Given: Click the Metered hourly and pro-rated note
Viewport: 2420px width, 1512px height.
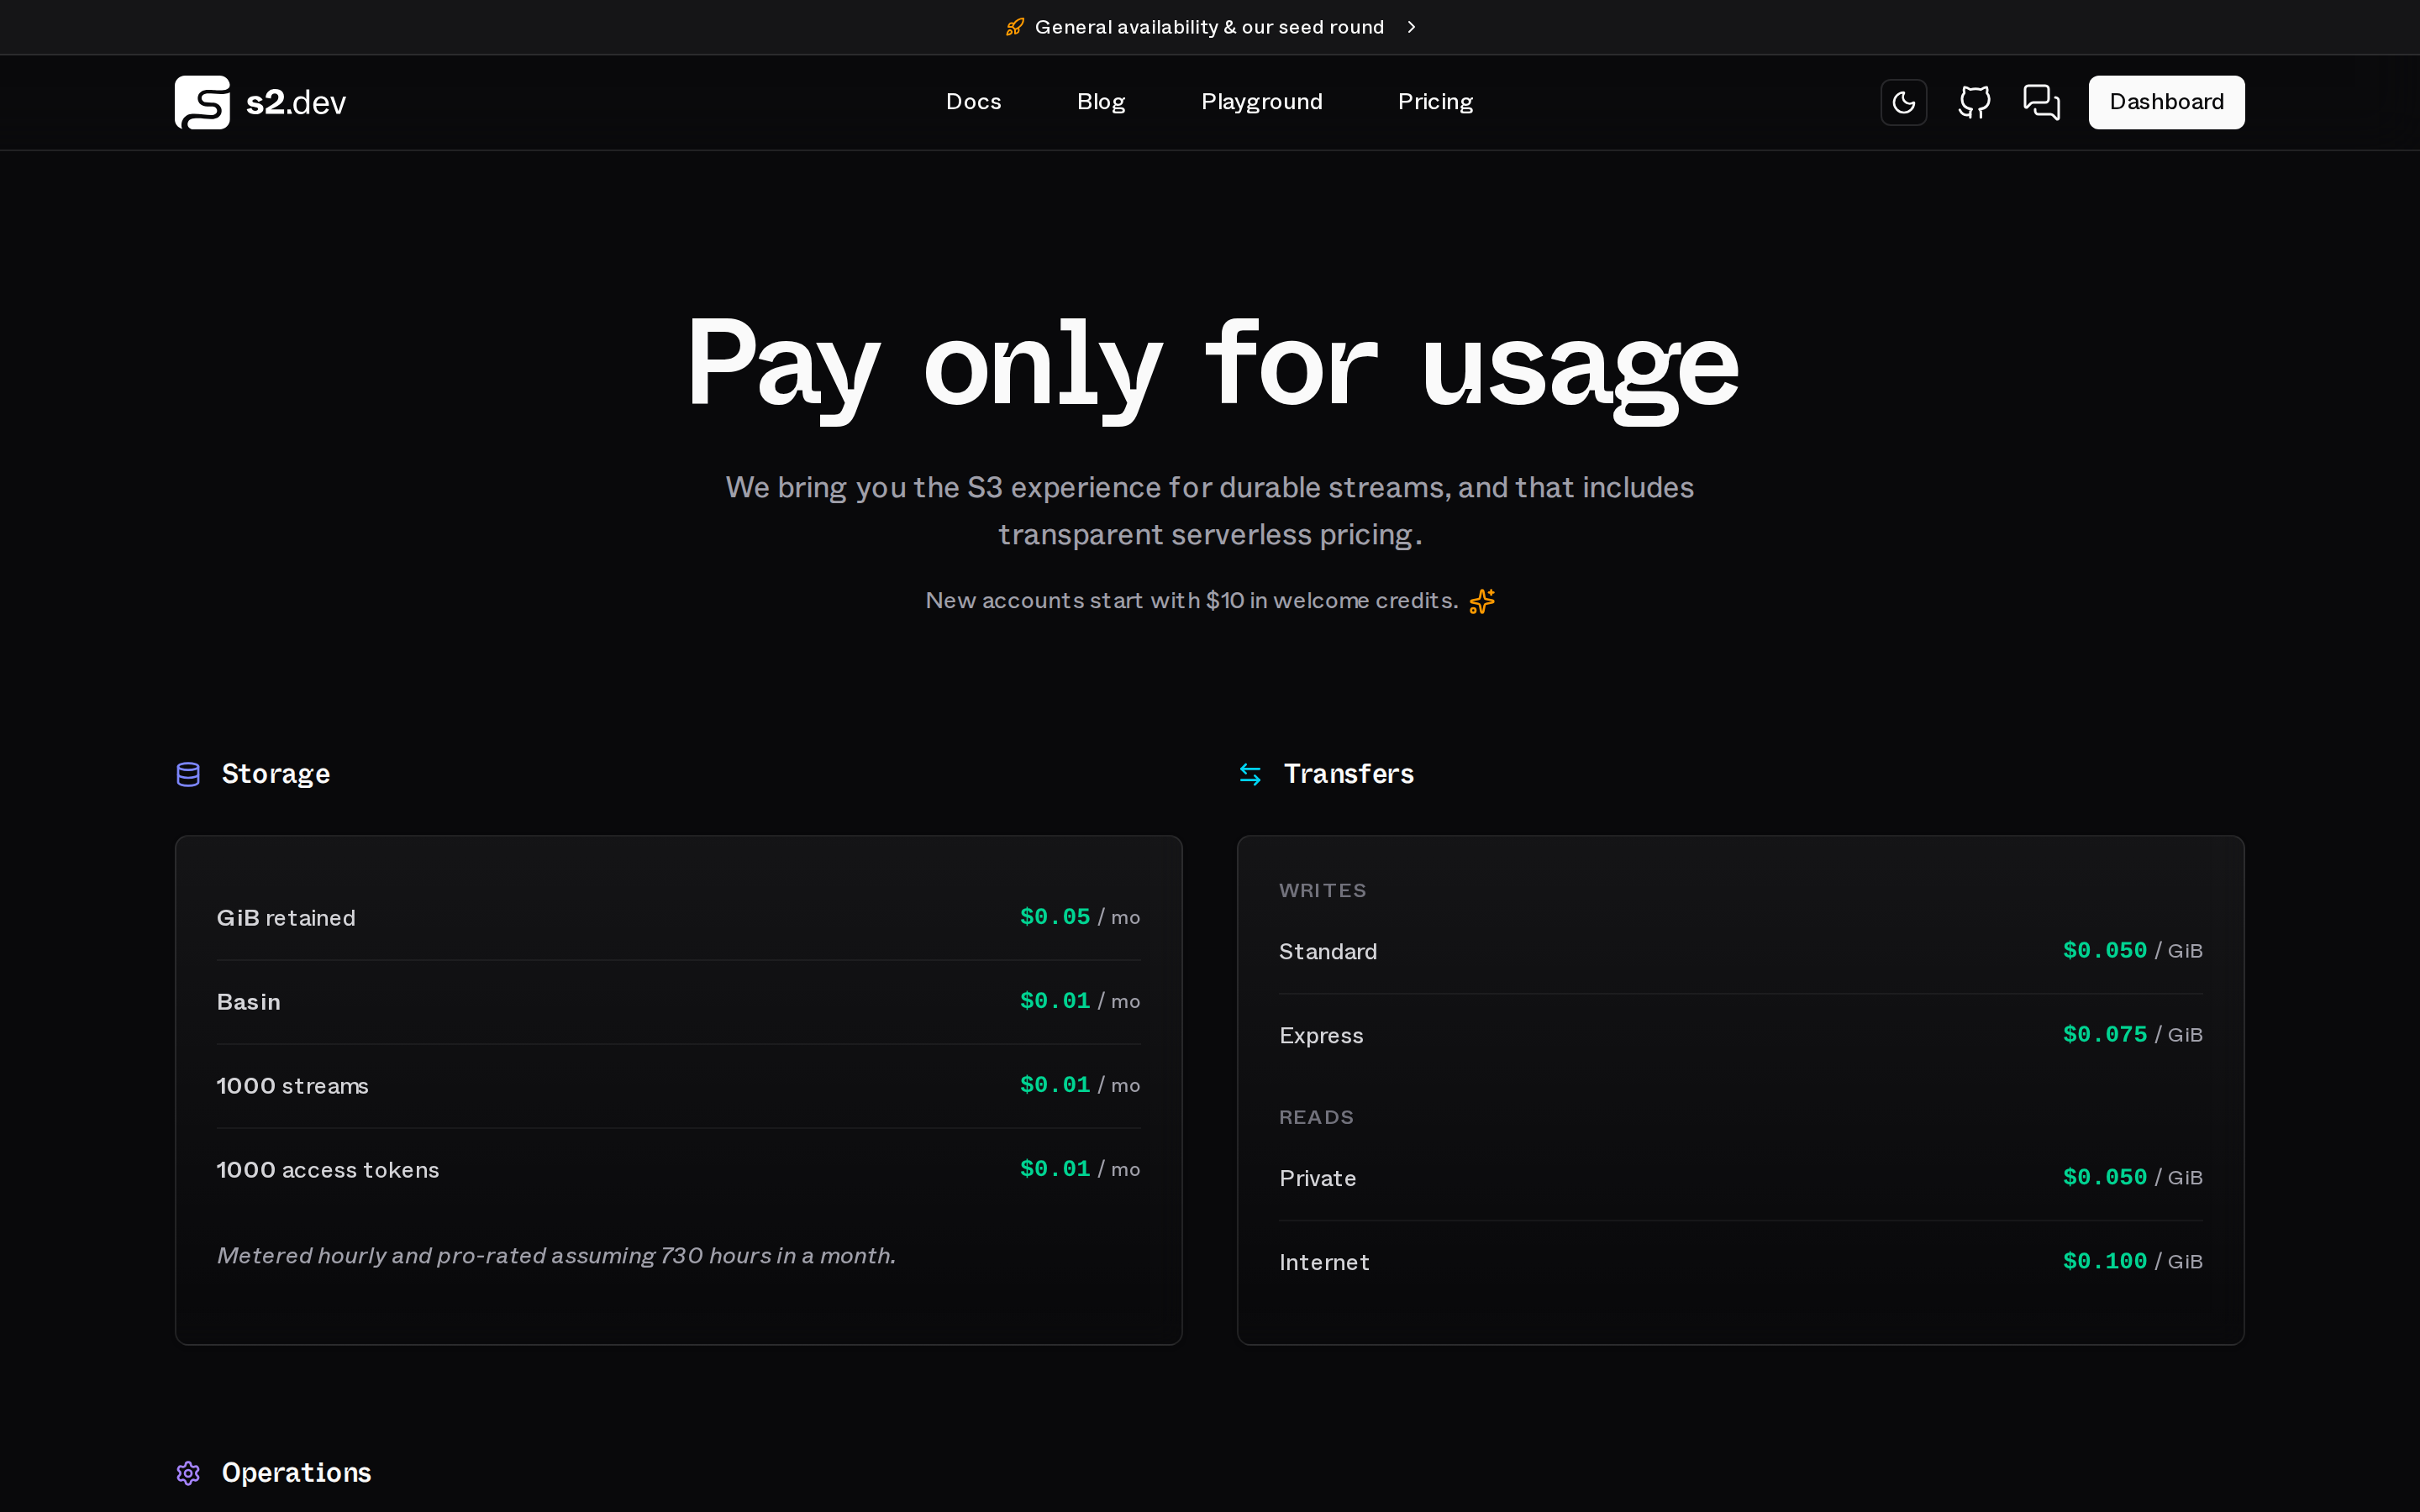Looking at the screenshot, I should [556, 1256].
